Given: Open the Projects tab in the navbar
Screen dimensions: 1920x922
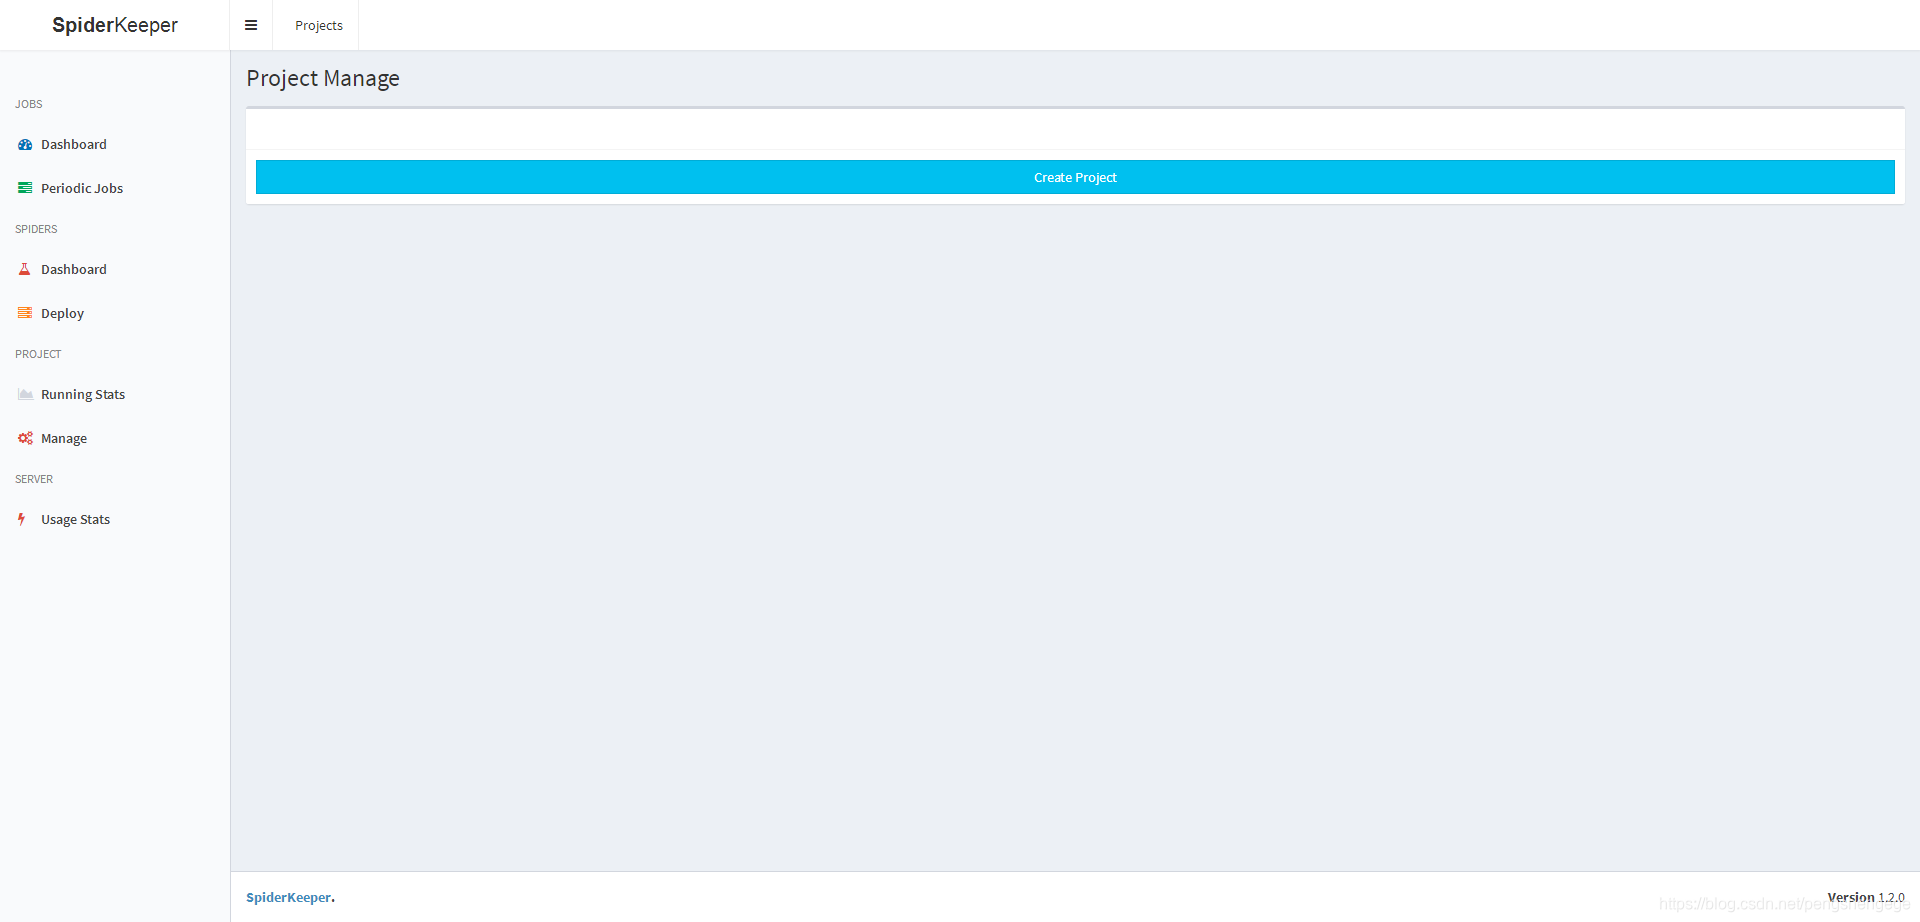Looking at the screenshot, I should pyautogui.click(x=318, y=25).
